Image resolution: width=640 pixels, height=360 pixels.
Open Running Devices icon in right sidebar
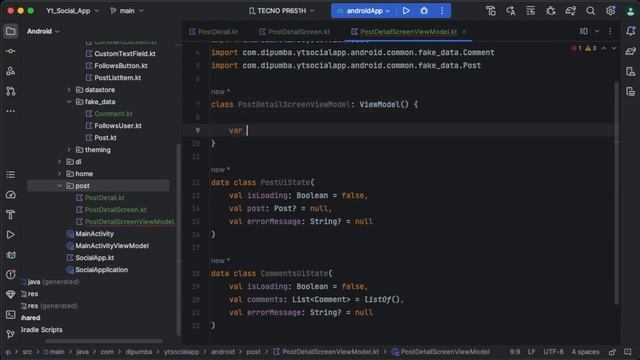[631, 91]
